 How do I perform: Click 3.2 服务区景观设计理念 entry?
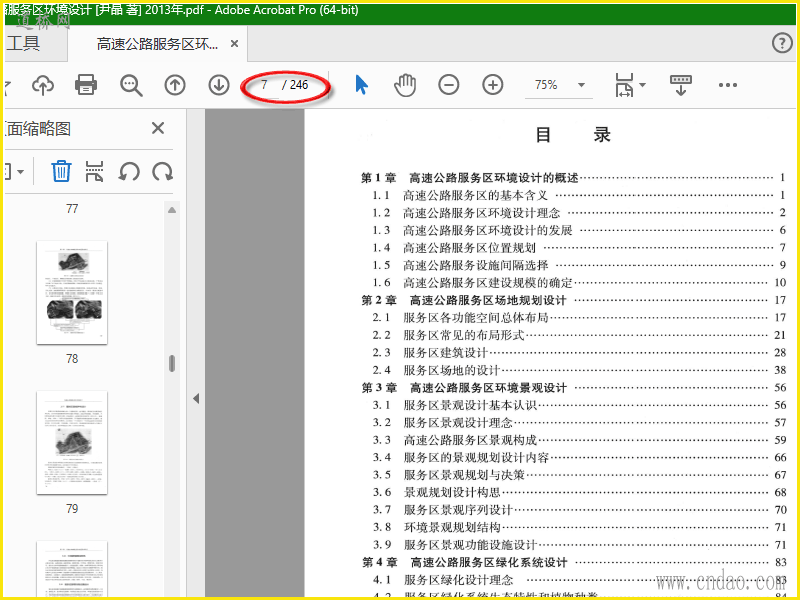[579, 422]
